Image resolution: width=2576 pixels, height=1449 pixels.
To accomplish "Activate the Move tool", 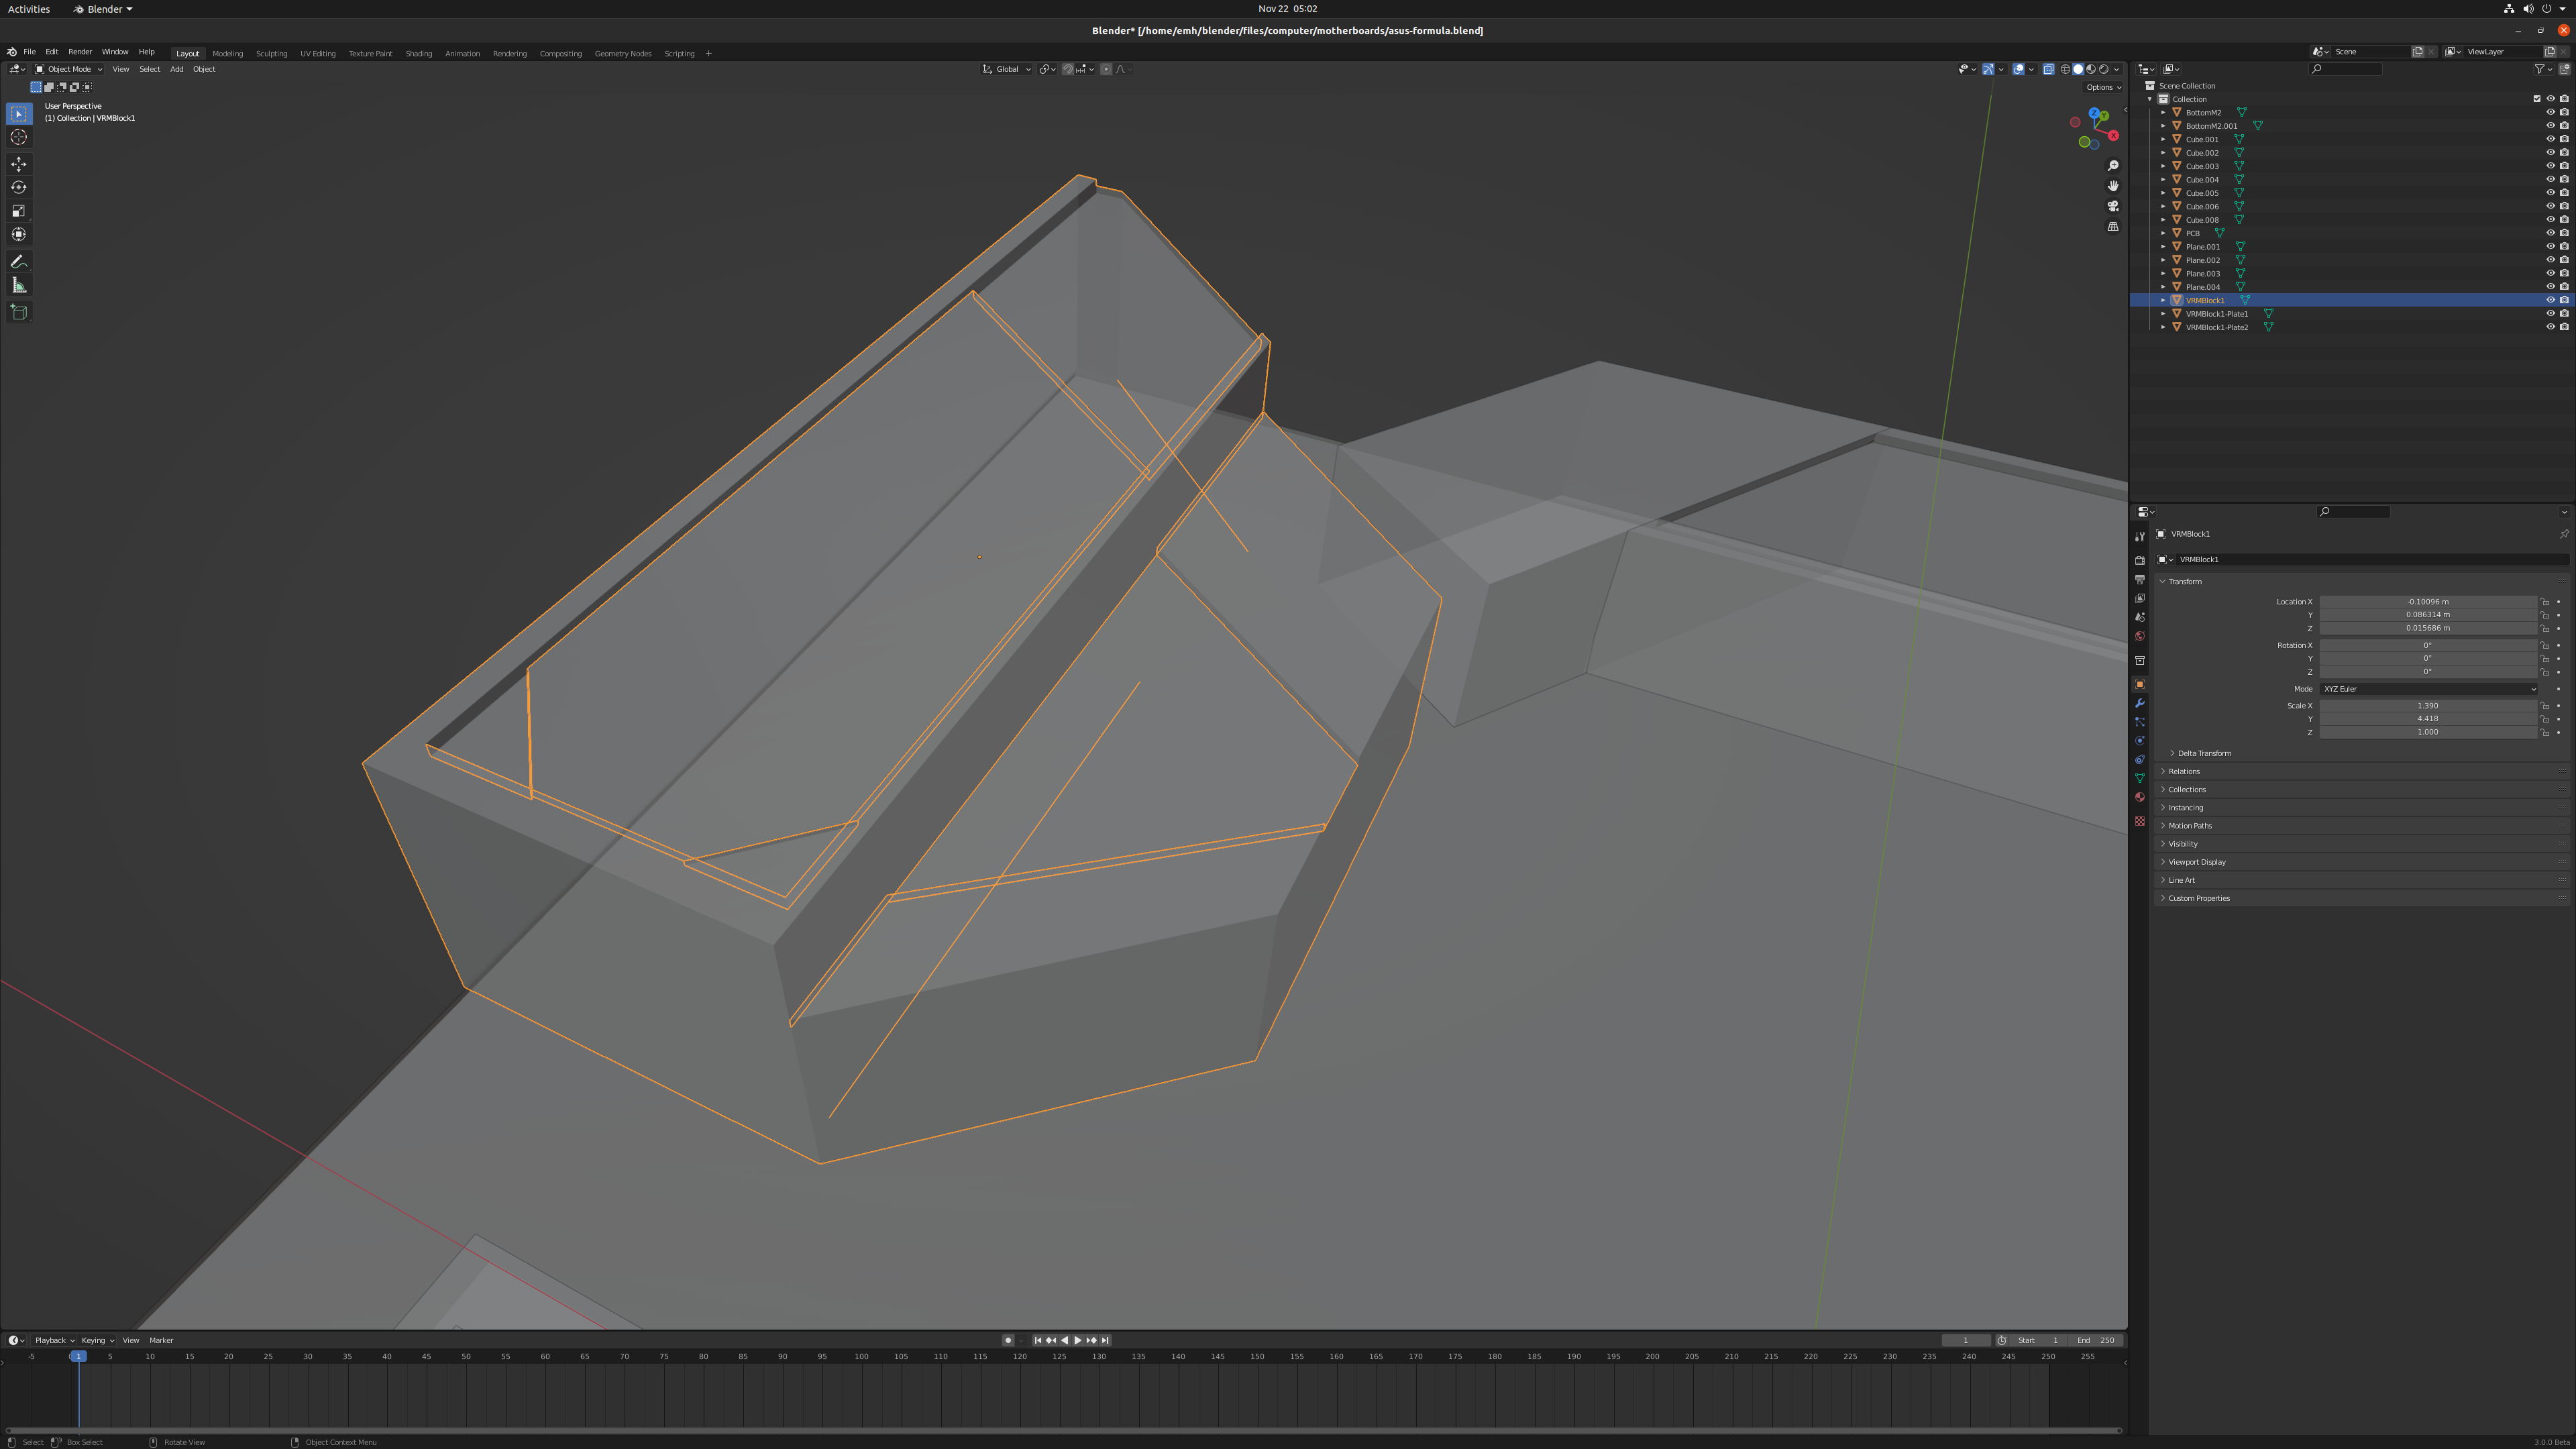I will [19, 164].
